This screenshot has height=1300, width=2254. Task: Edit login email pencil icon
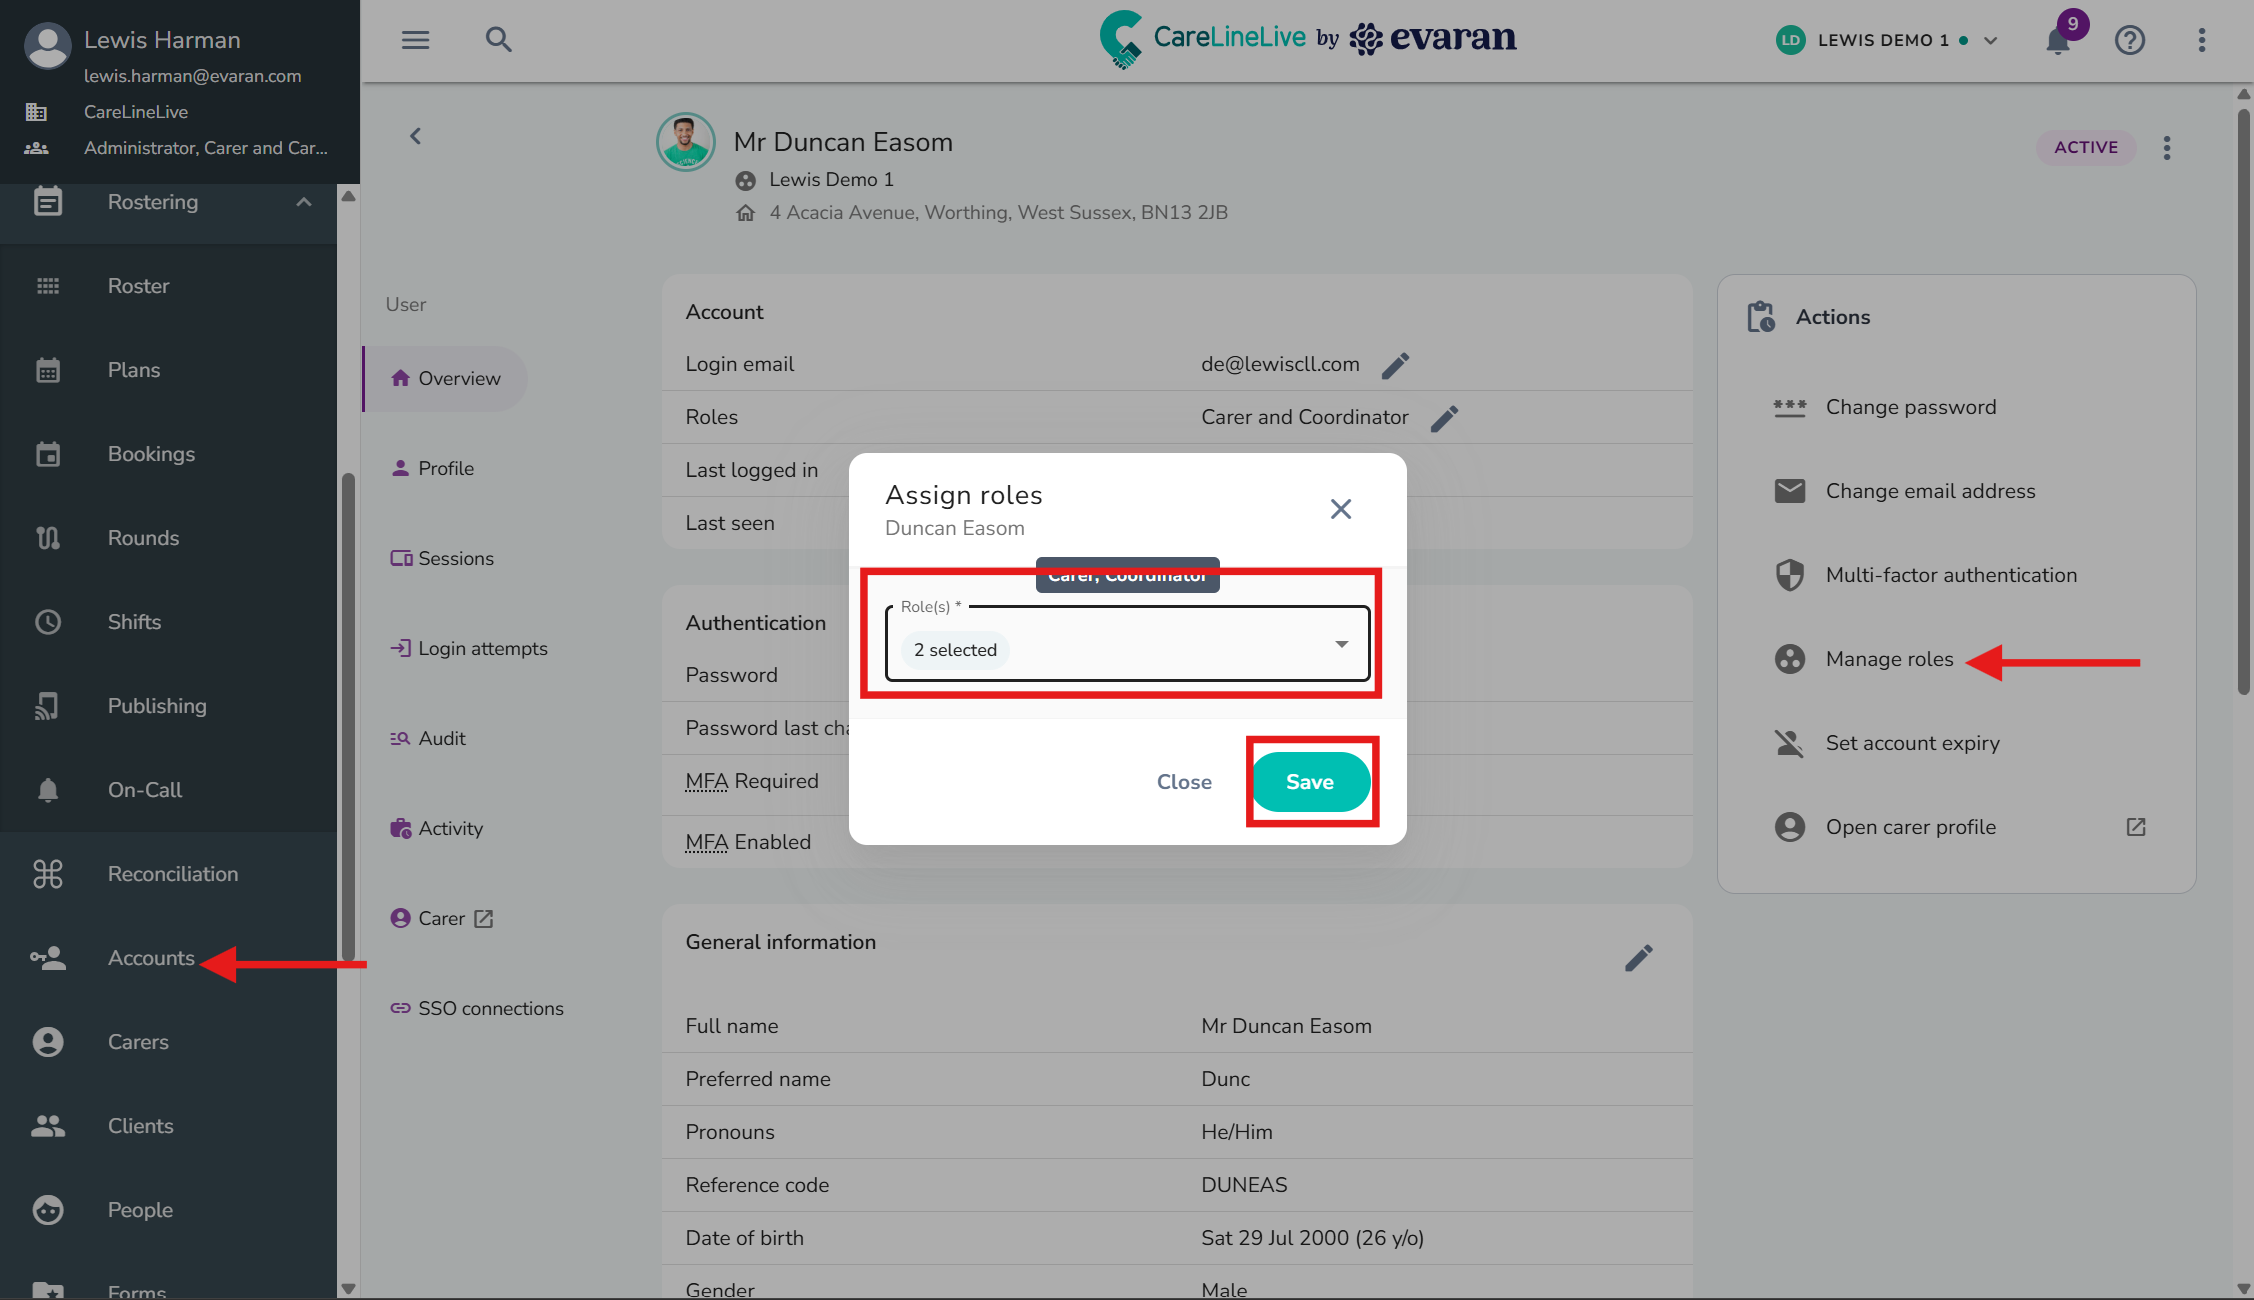pyautogui.click(x=1395, y=365)
